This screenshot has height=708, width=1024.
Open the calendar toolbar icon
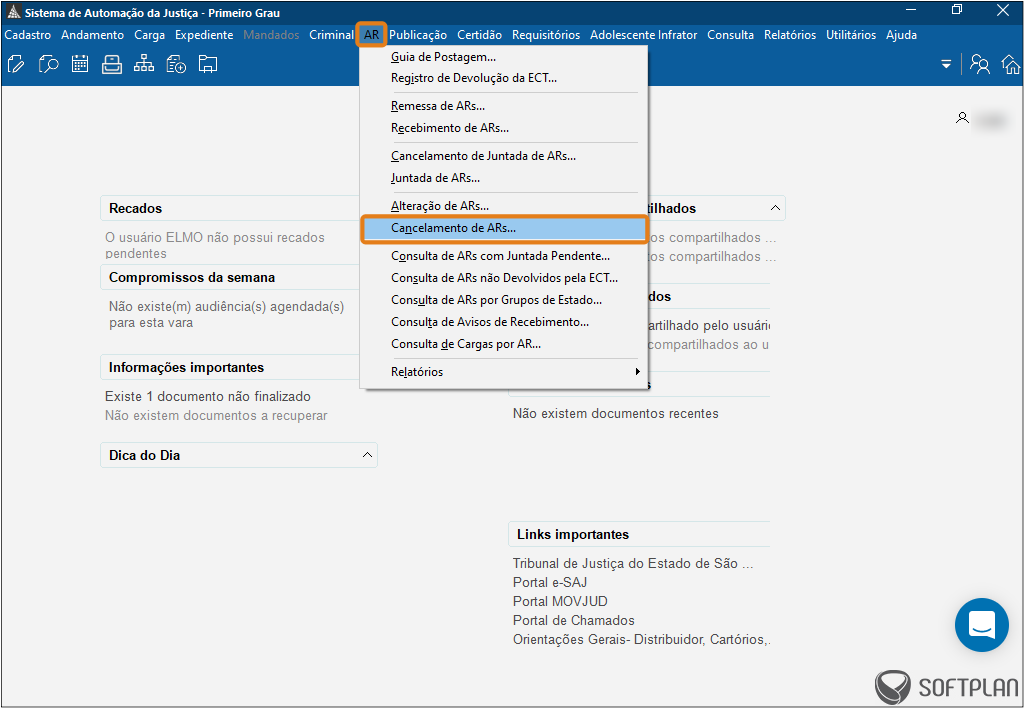coord(80,64)
